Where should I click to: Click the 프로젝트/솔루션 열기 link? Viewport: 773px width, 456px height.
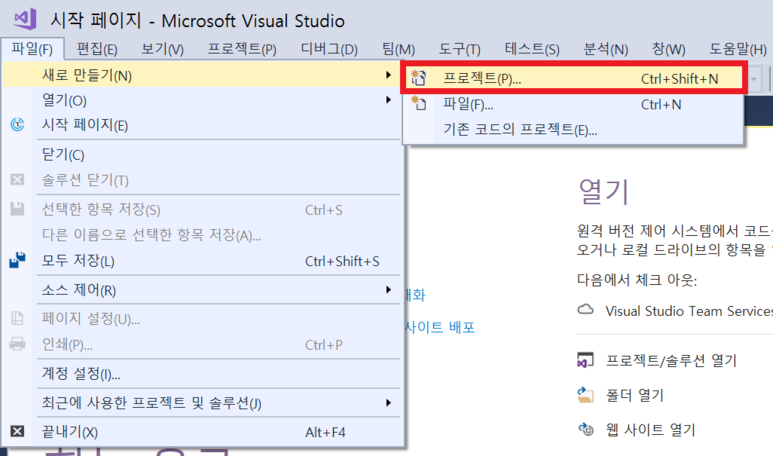click(671, 360)
